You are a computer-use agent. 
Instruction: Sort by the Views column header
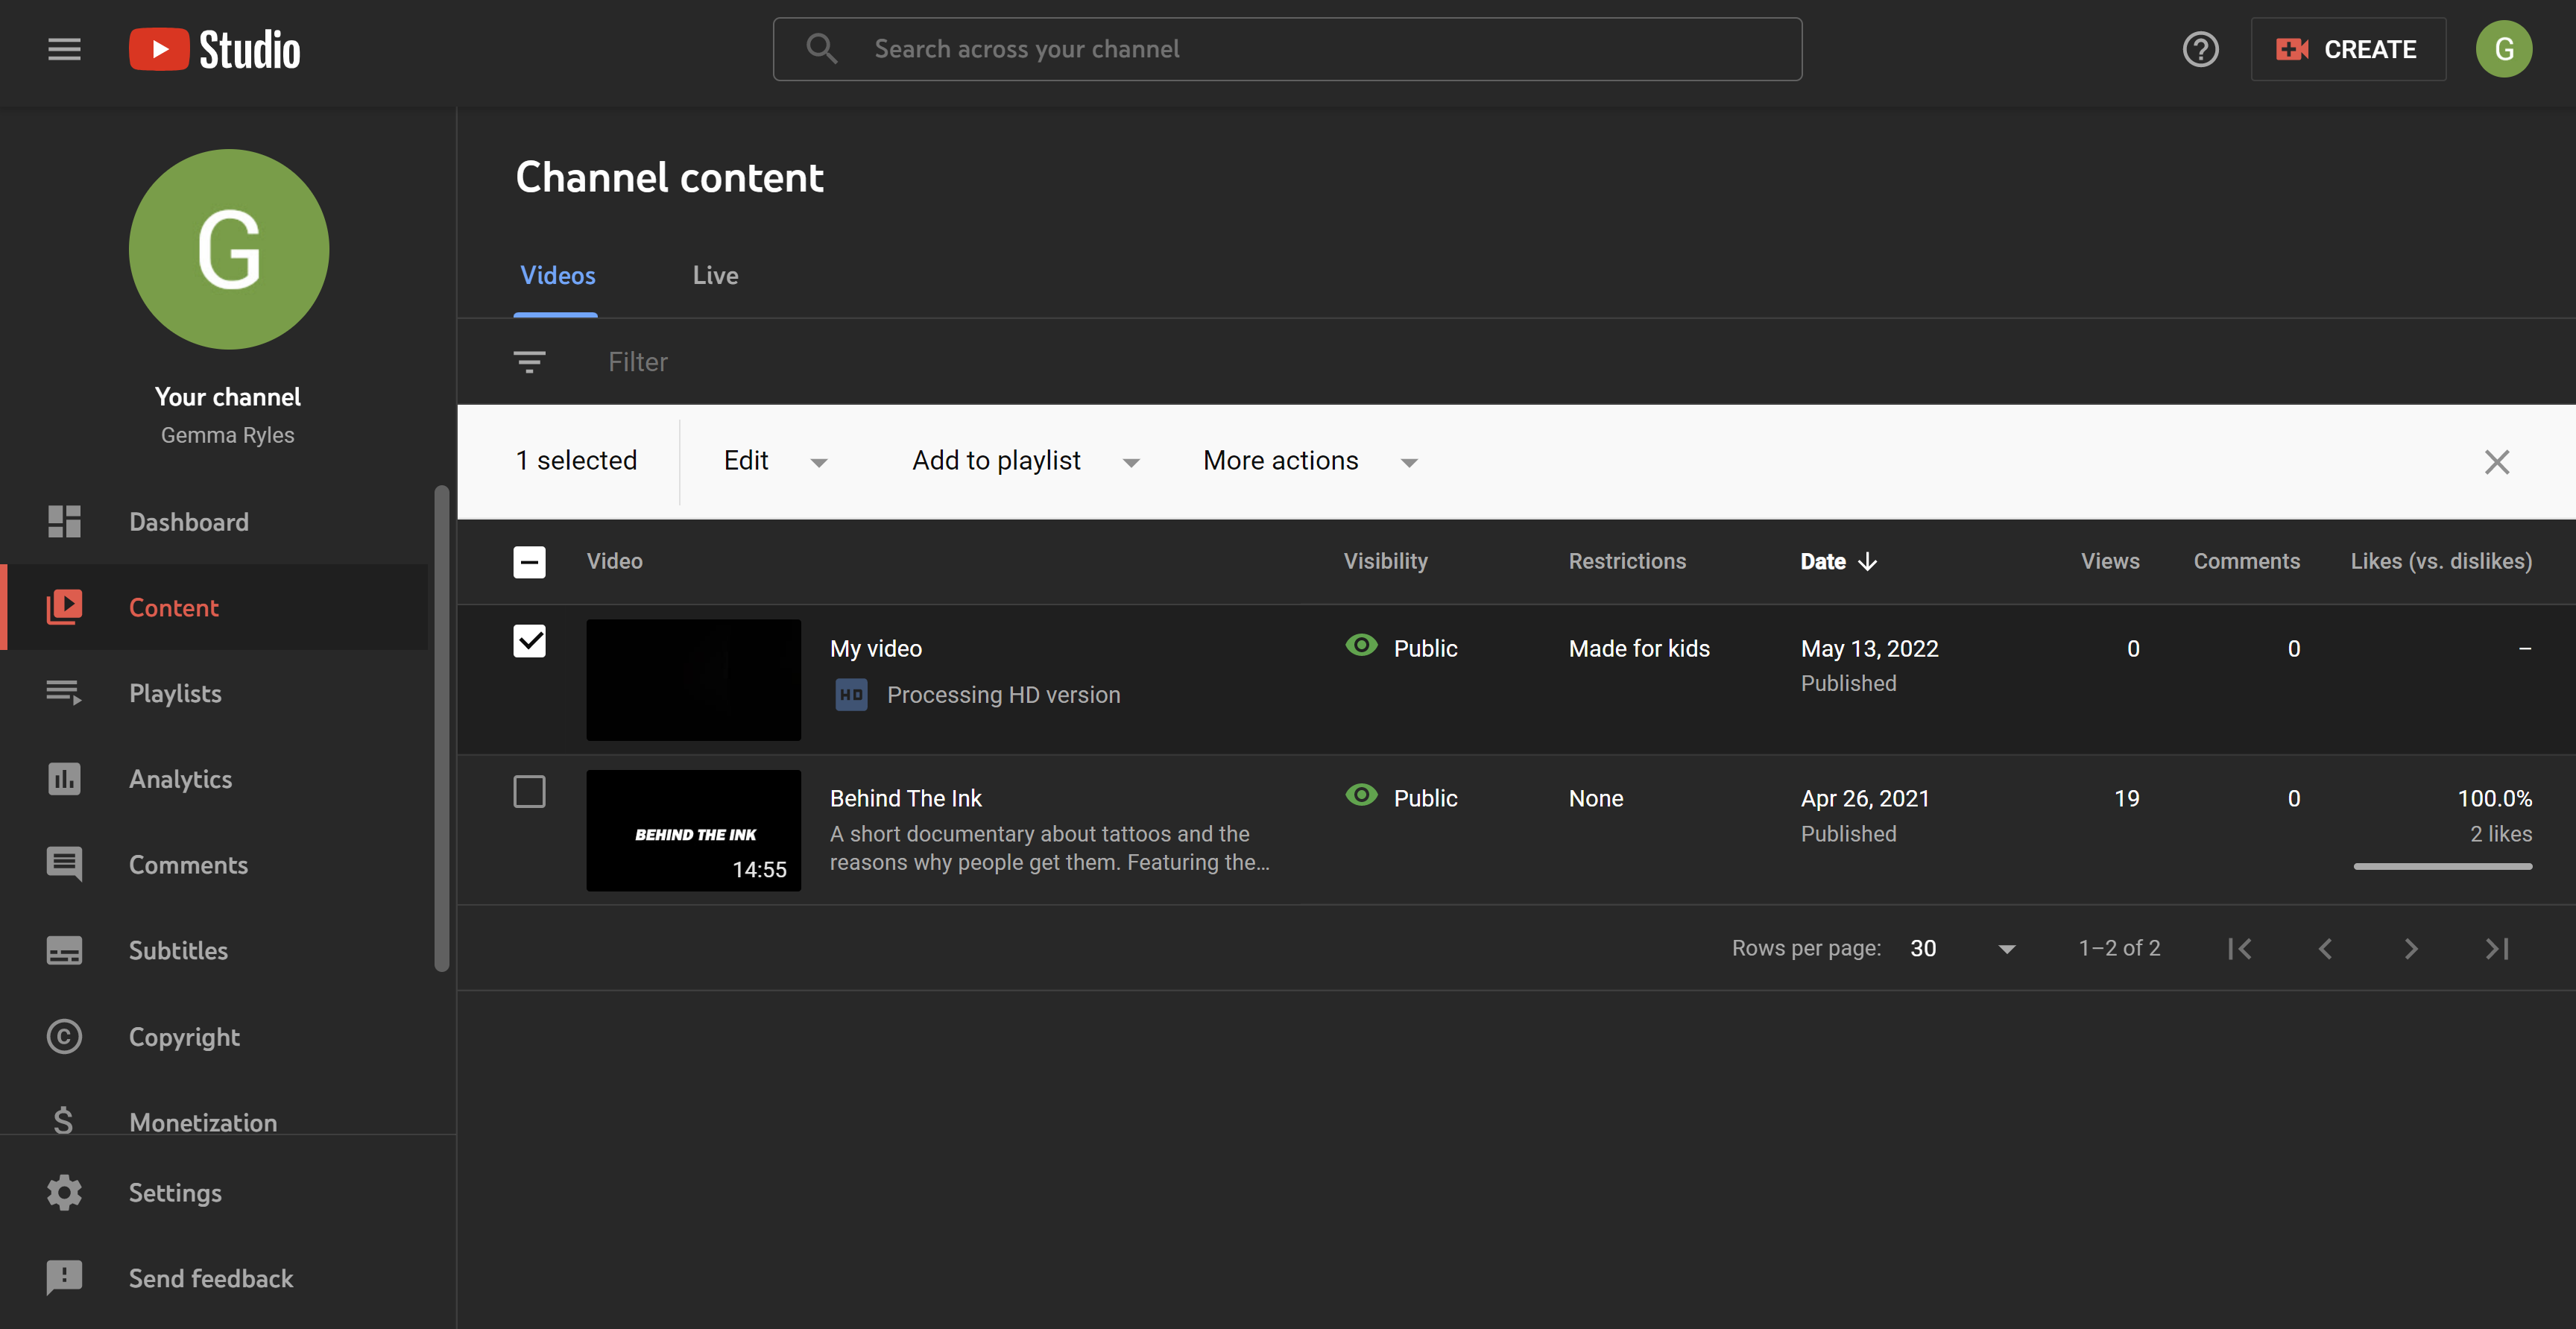[x=2110, y=561]
